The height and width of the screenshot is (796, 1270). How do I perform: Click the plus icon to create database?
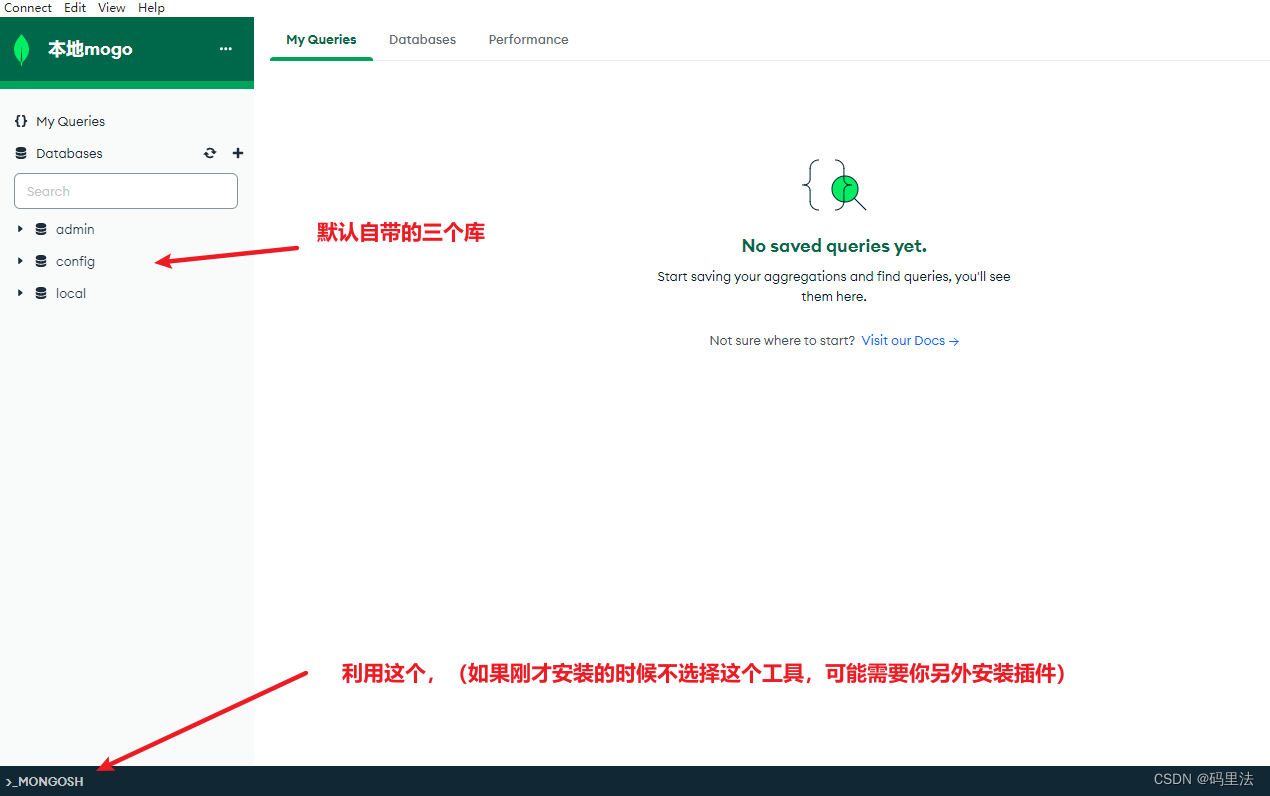tap(238, 153)
